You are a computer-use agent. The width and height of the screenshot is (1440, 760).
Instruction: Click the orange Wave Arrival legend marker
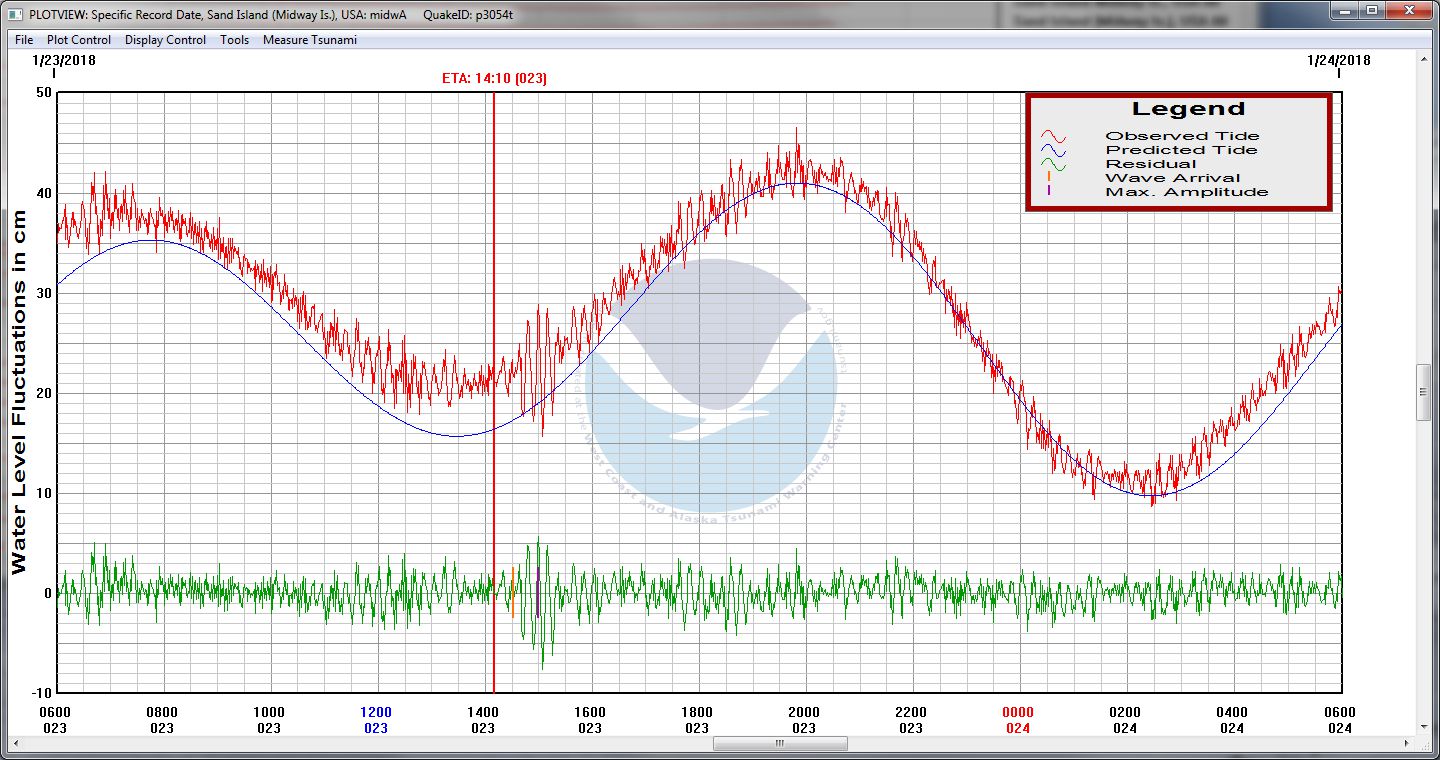[x=1048, y=177]
